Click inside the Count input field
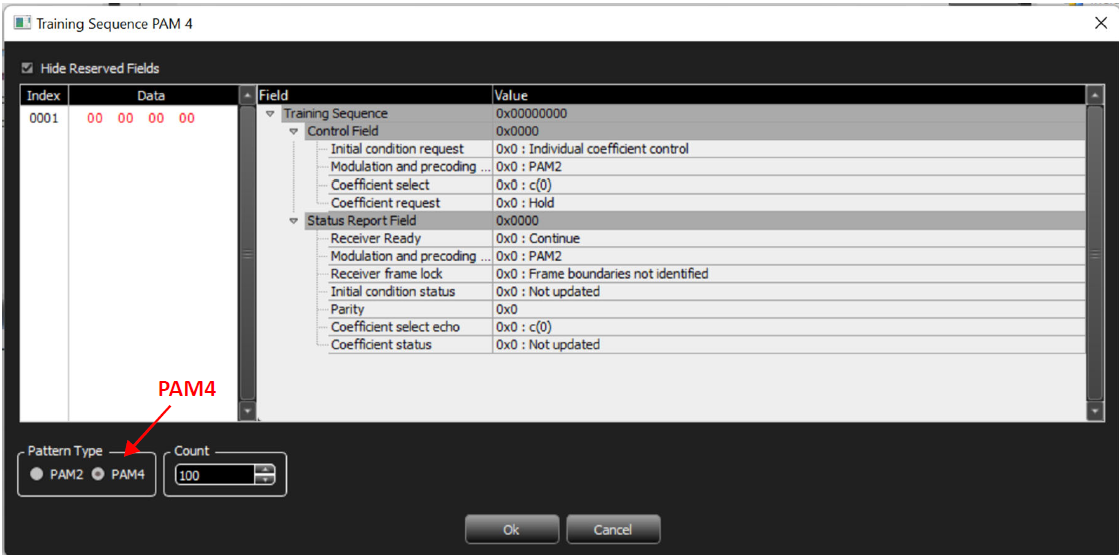Viewport: 1119px width, 556px height. [x=215, y=475]
